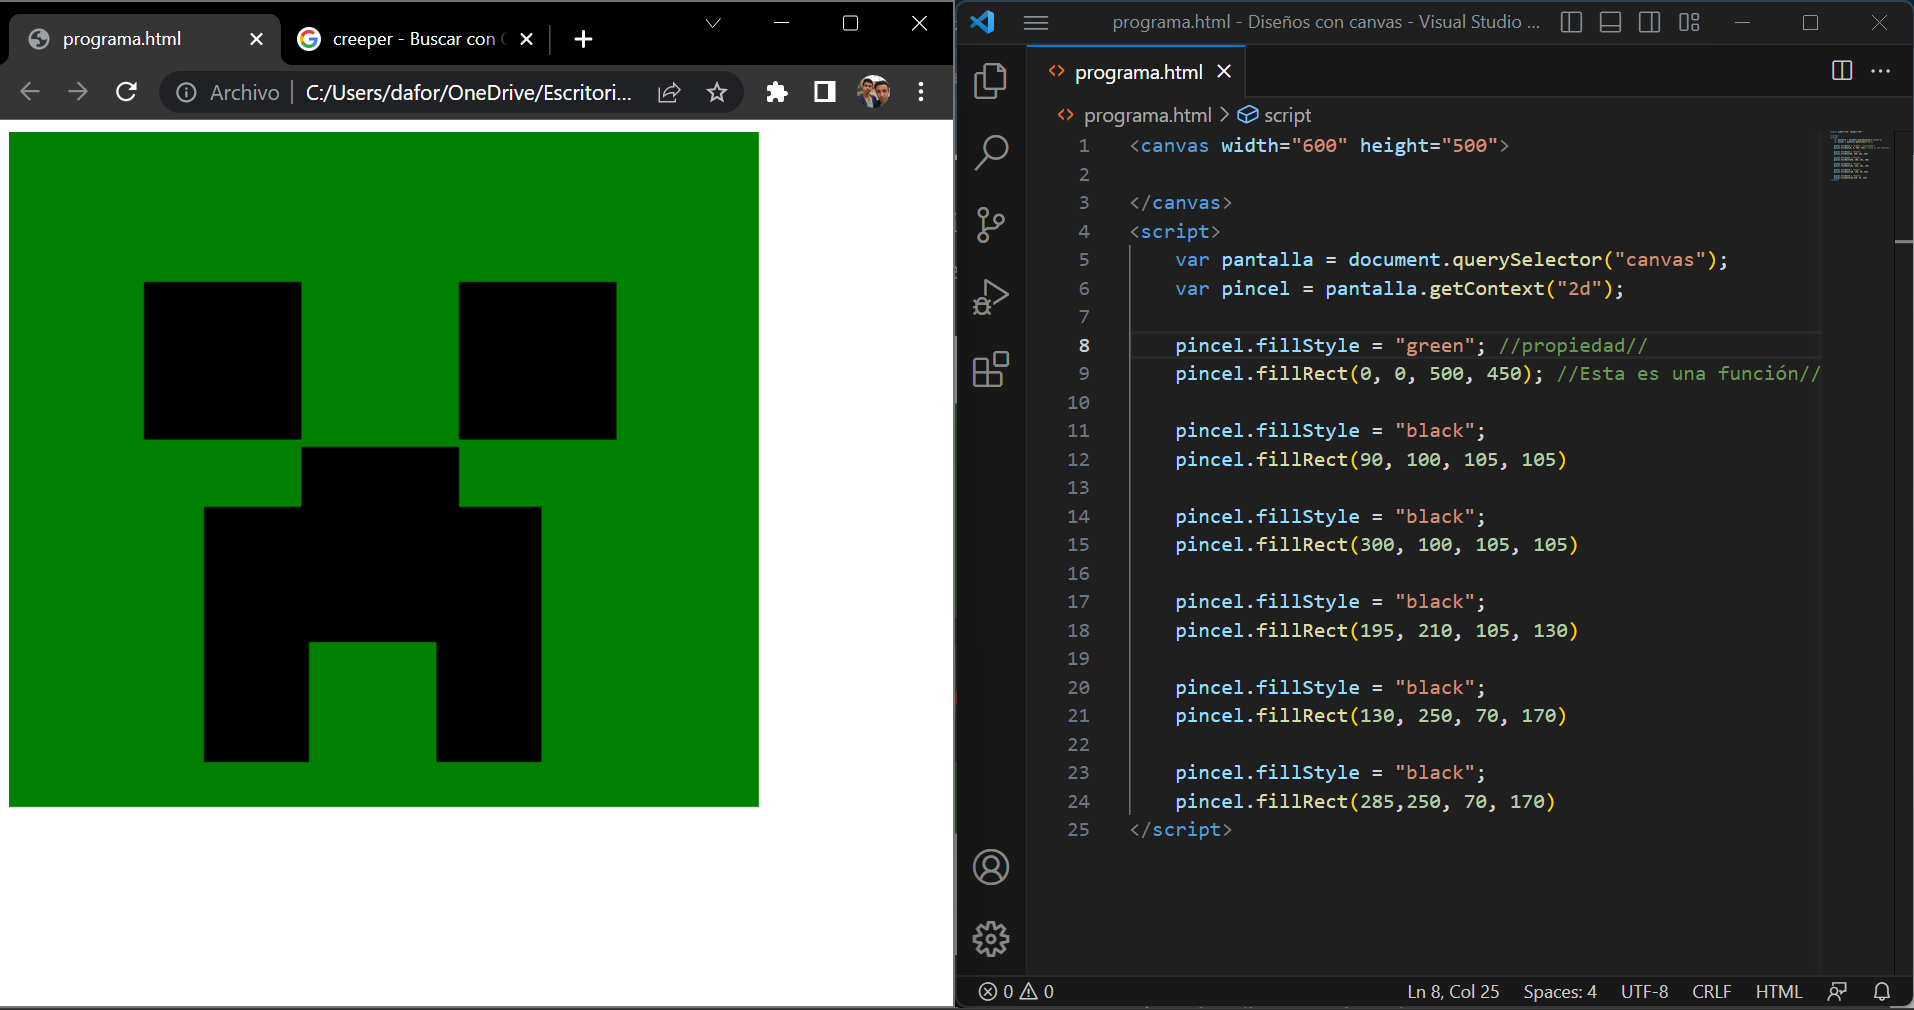Viewport: 1914px width, 1010px height.
Task: Toggle the bottom panel layout icon
Action: 1610,22
